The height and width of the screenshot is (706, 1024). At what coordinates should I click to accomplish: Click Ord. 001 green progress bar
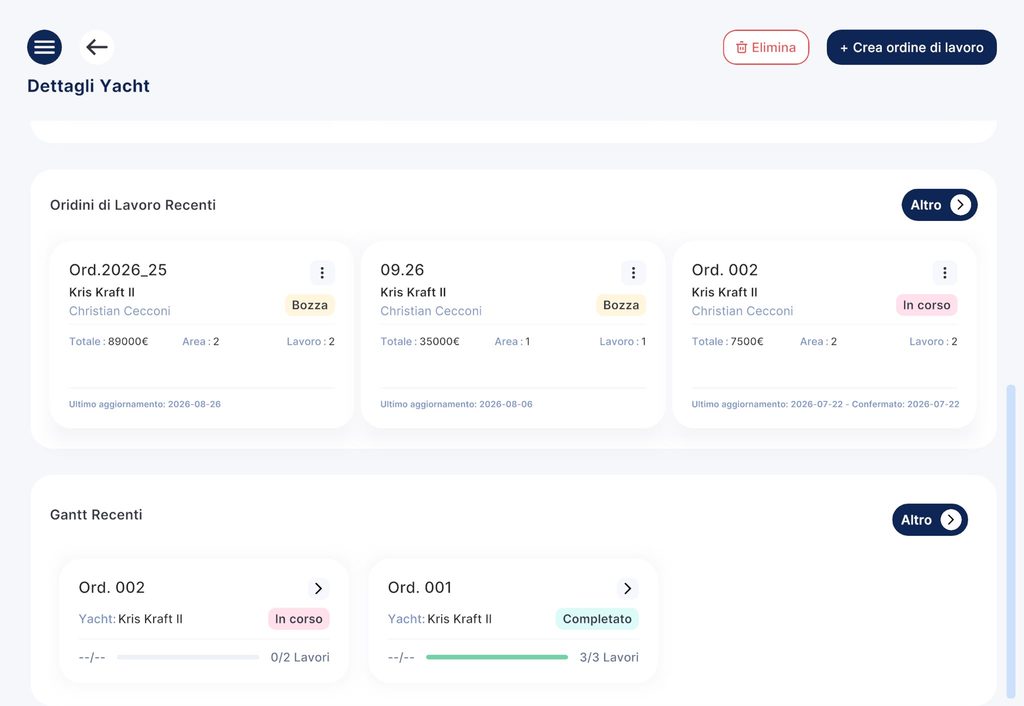pos(497,657)
